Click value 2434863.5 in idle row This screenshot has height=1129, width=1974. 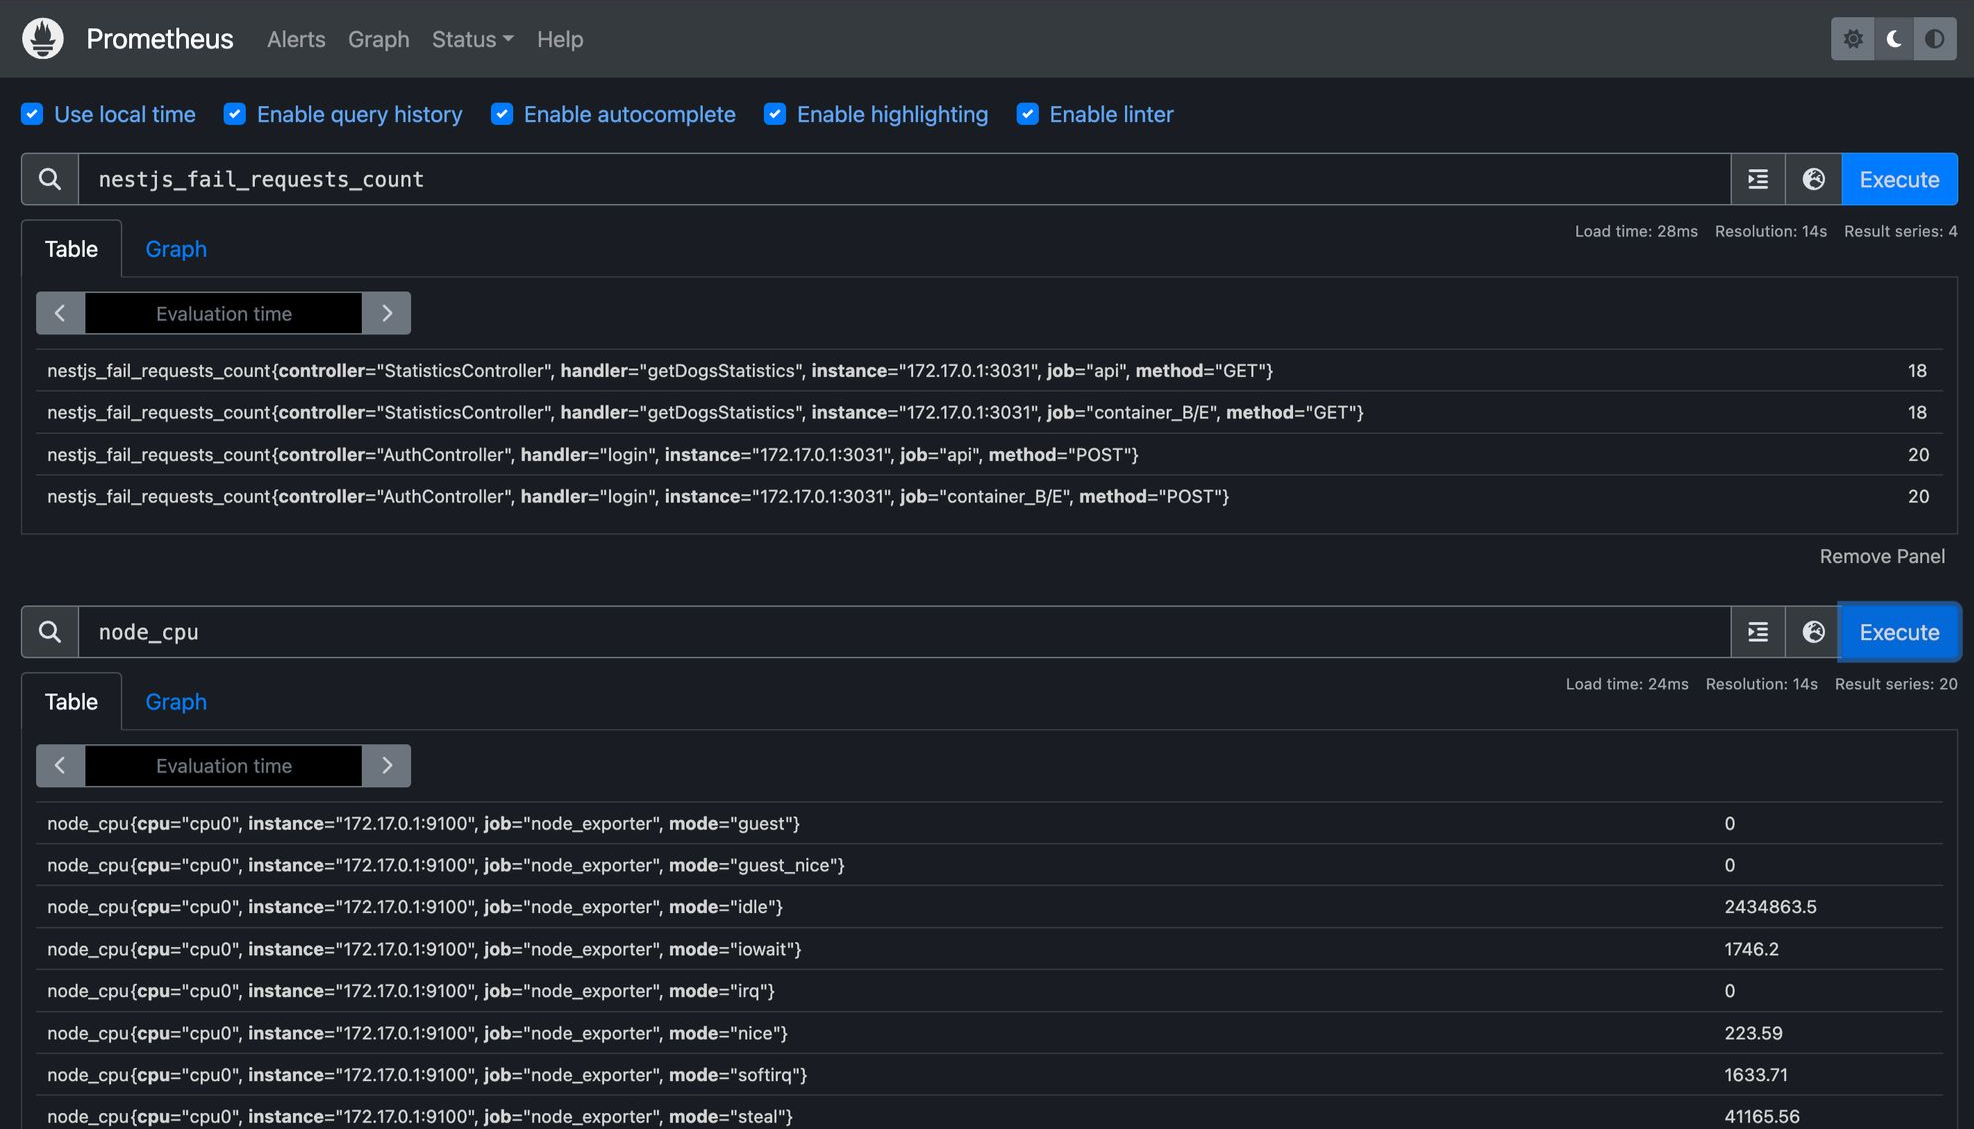pyautogui.click(x=1770, y=907)
